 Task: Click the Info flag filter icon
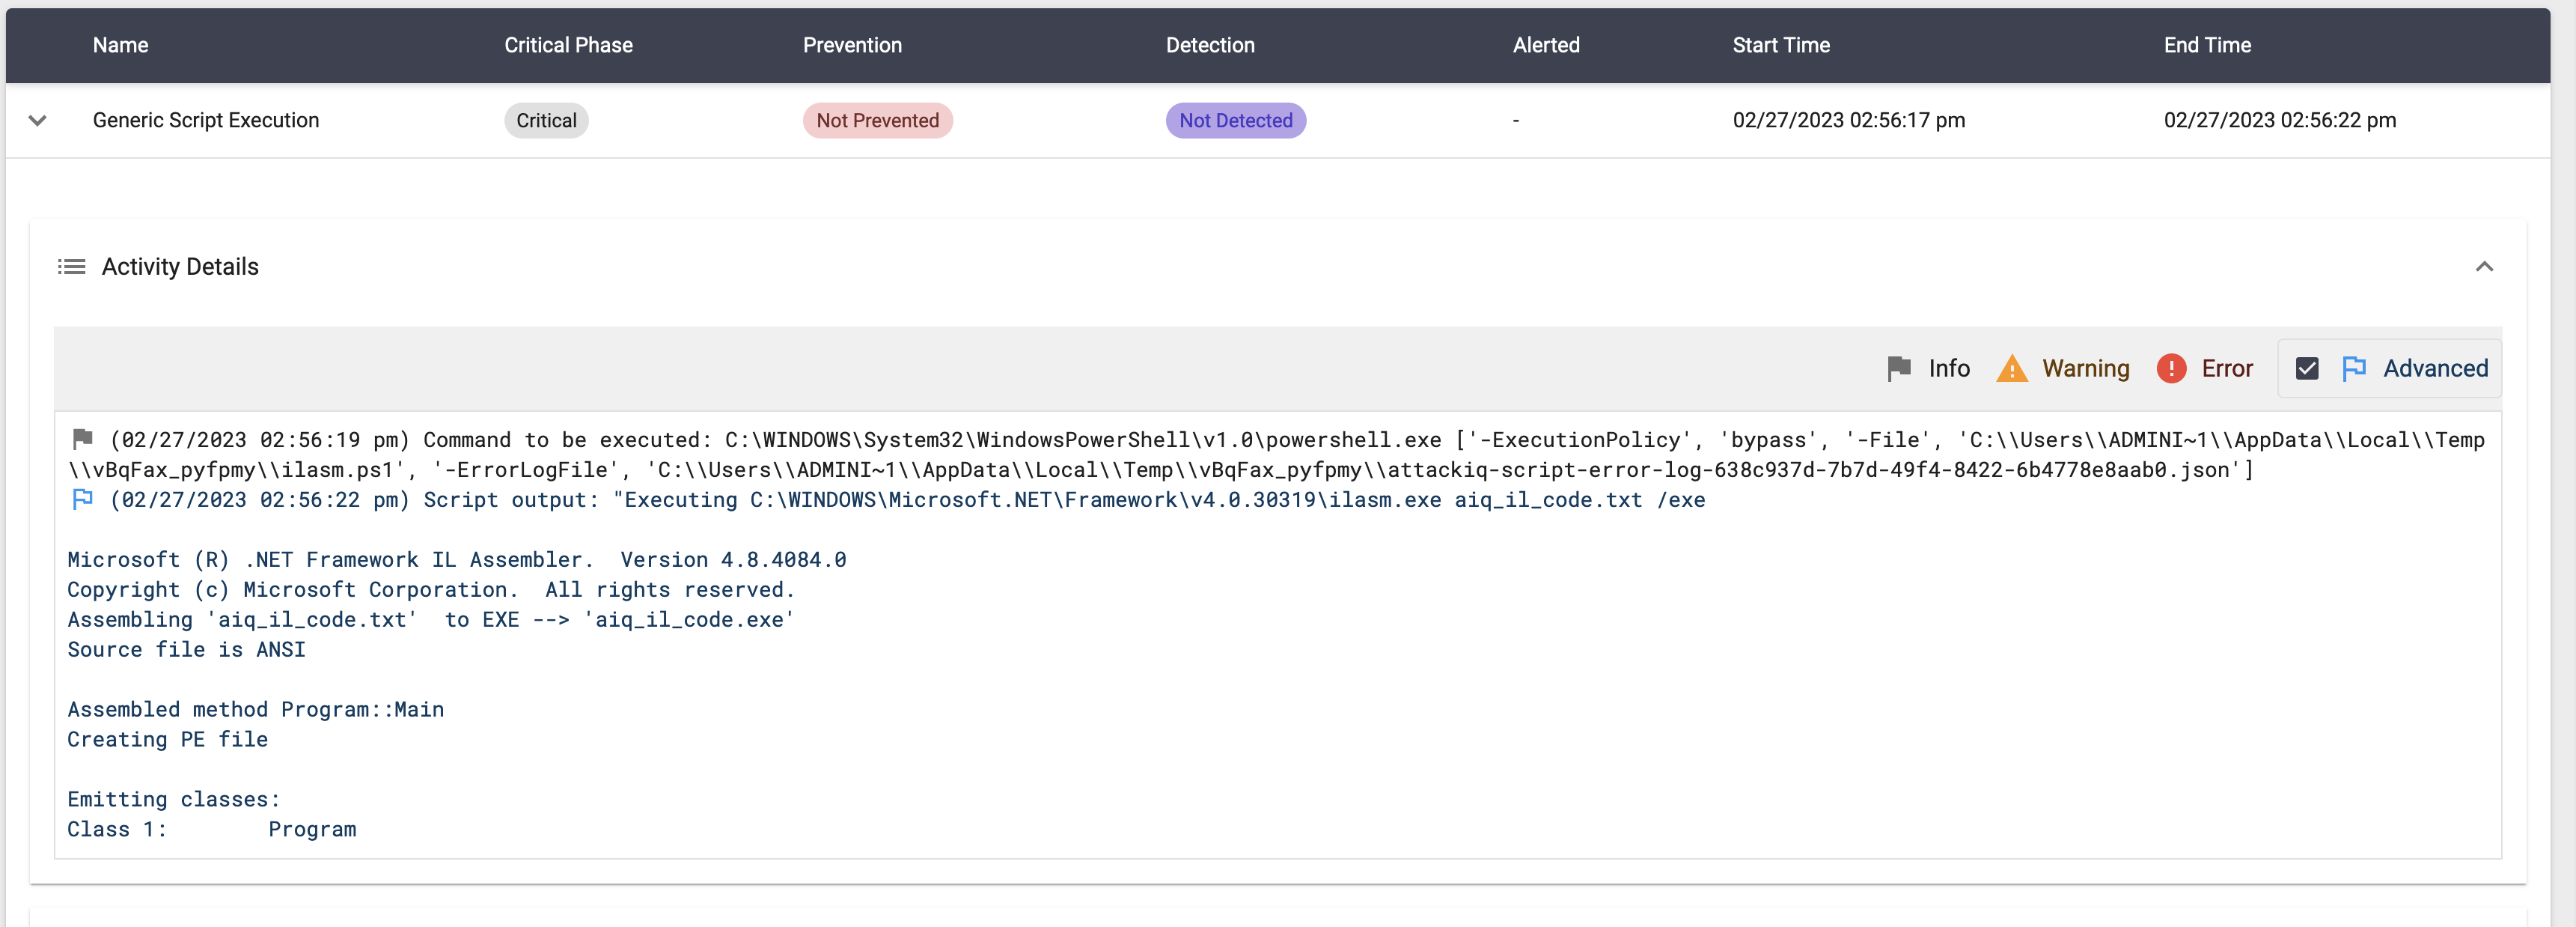[x=1898, y=368]
